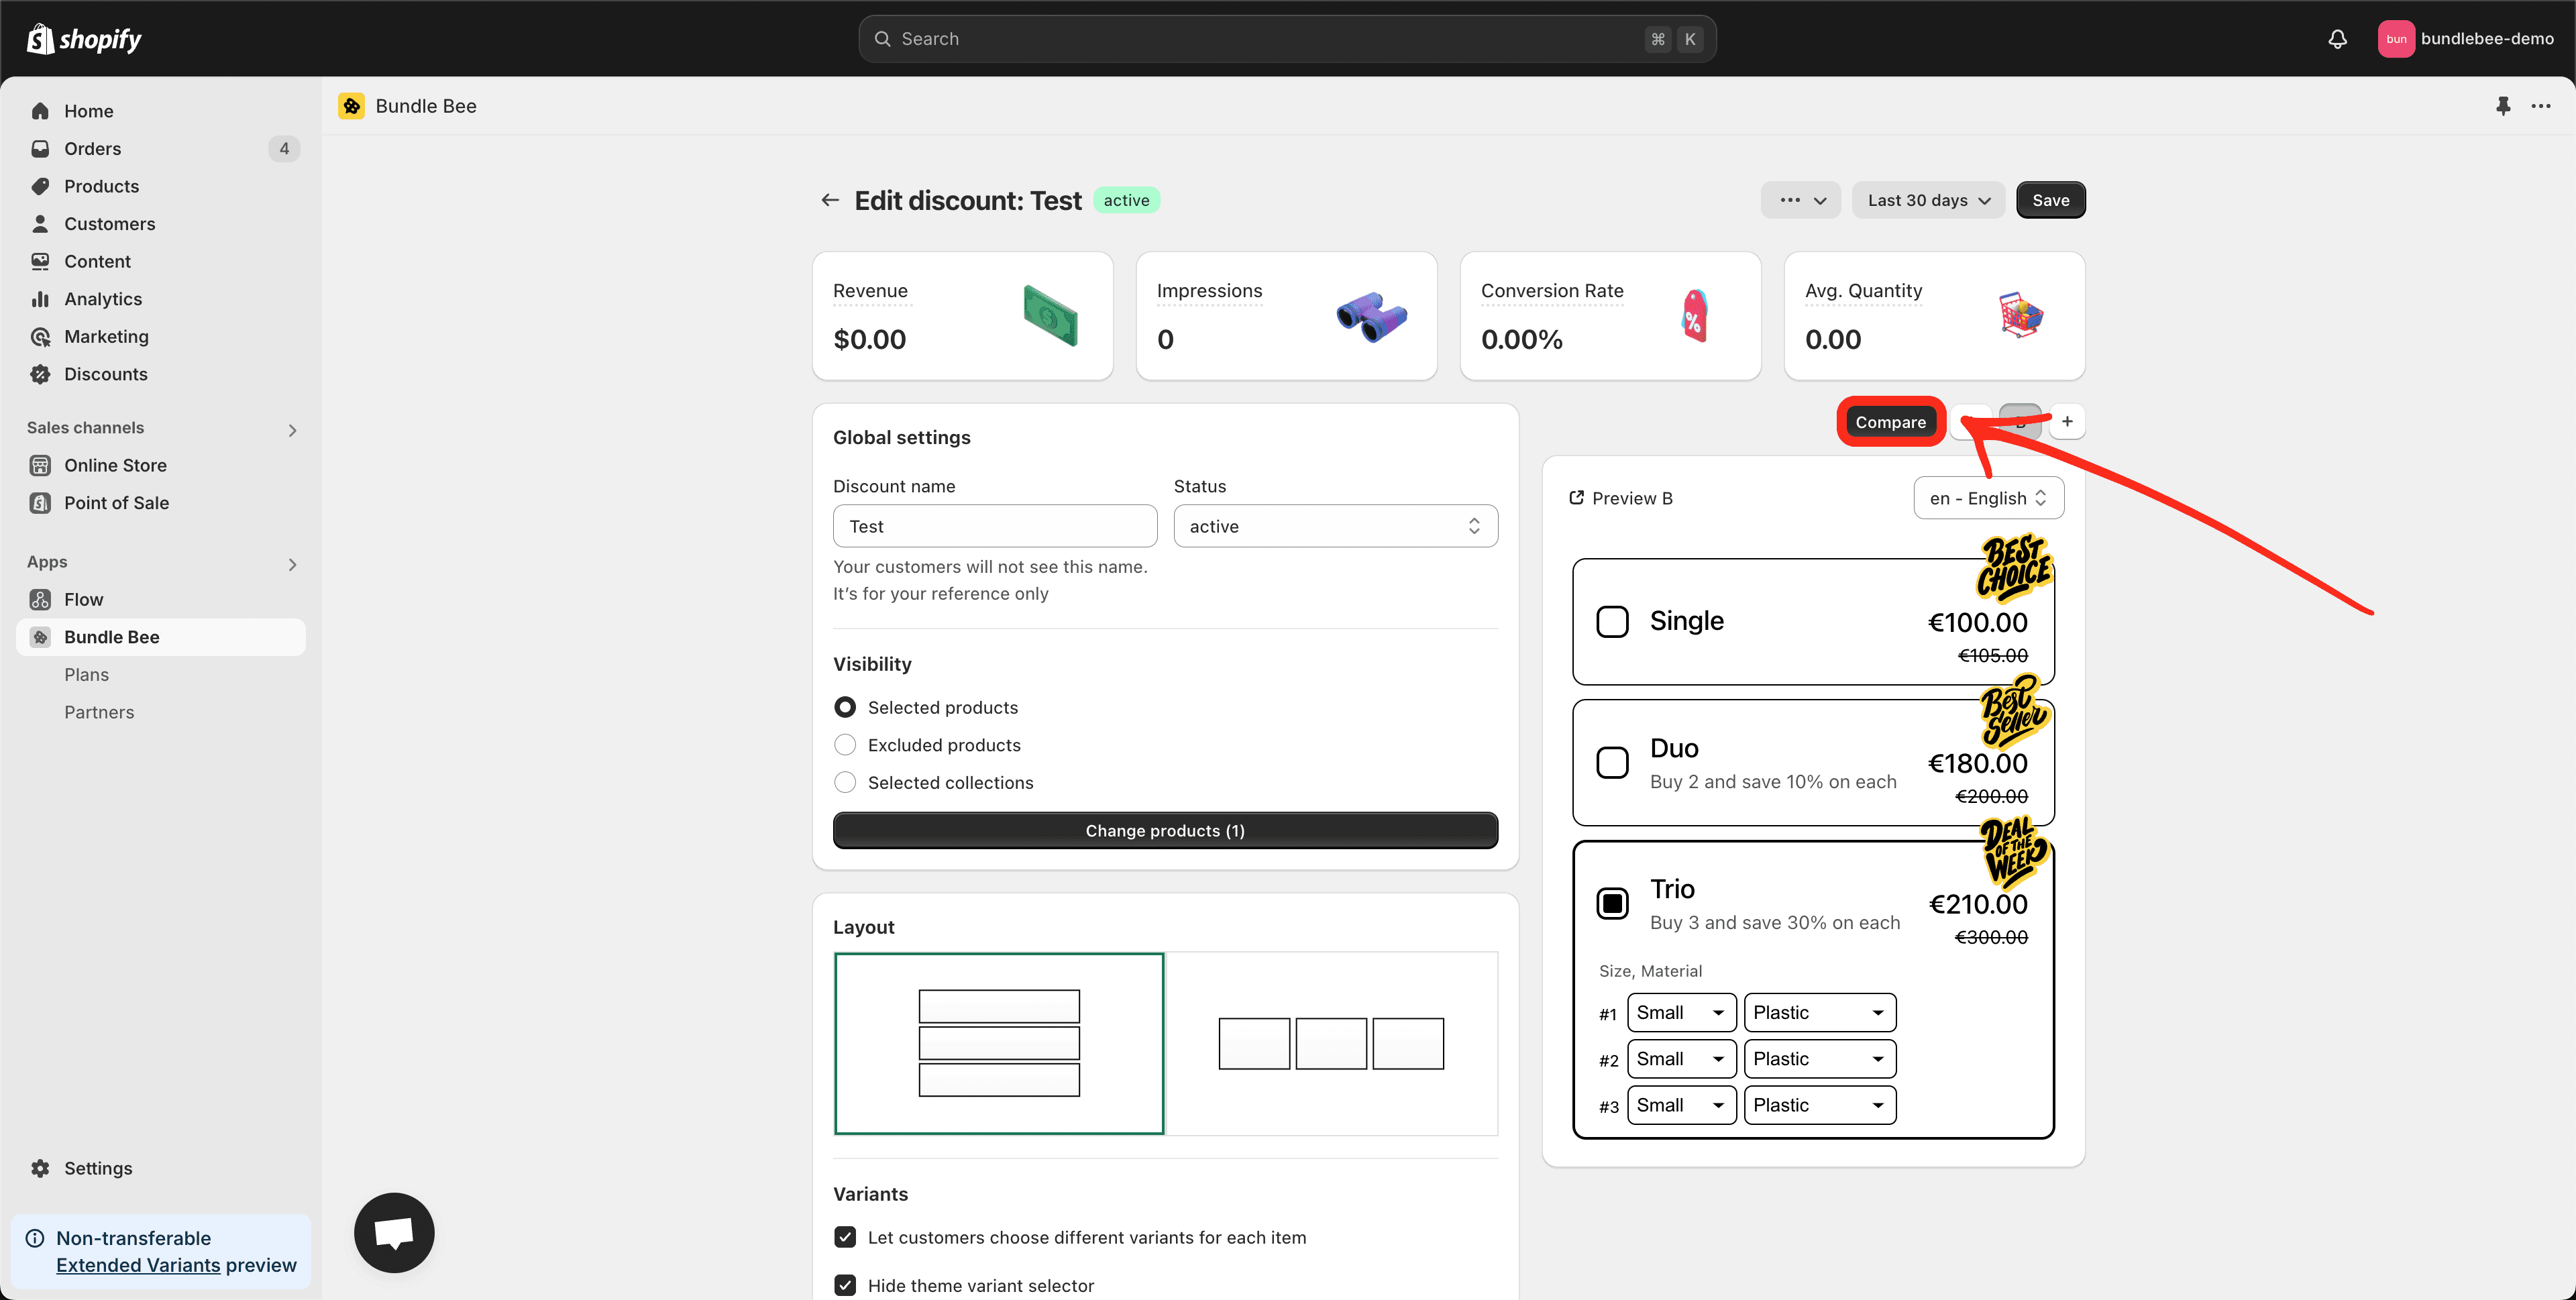Screen dimensions: 2576x1300
Task: Expand the 'Last 30 days' date range dropdown
Action: click(x=1928, y=199)
